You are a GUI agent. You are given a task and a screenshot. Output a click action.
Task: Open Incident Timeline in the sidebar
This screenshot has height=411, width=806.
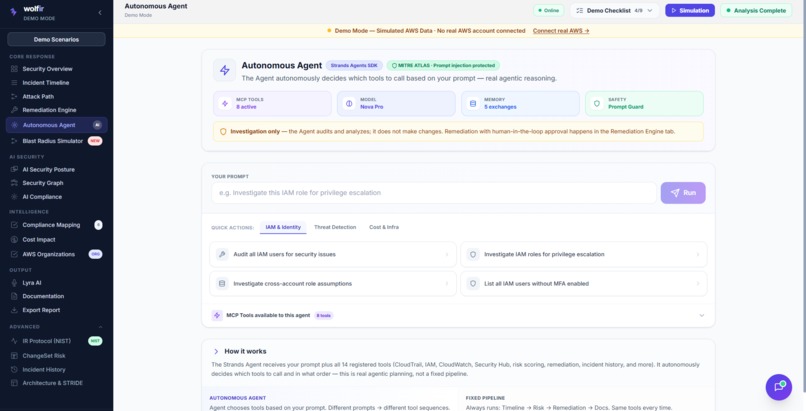[57, 83]
